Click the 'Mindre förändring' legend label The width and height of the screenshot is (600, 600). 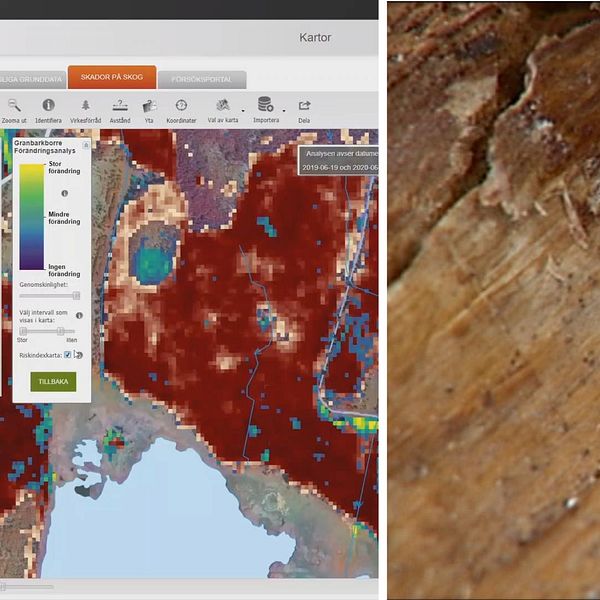pos(64,218)
